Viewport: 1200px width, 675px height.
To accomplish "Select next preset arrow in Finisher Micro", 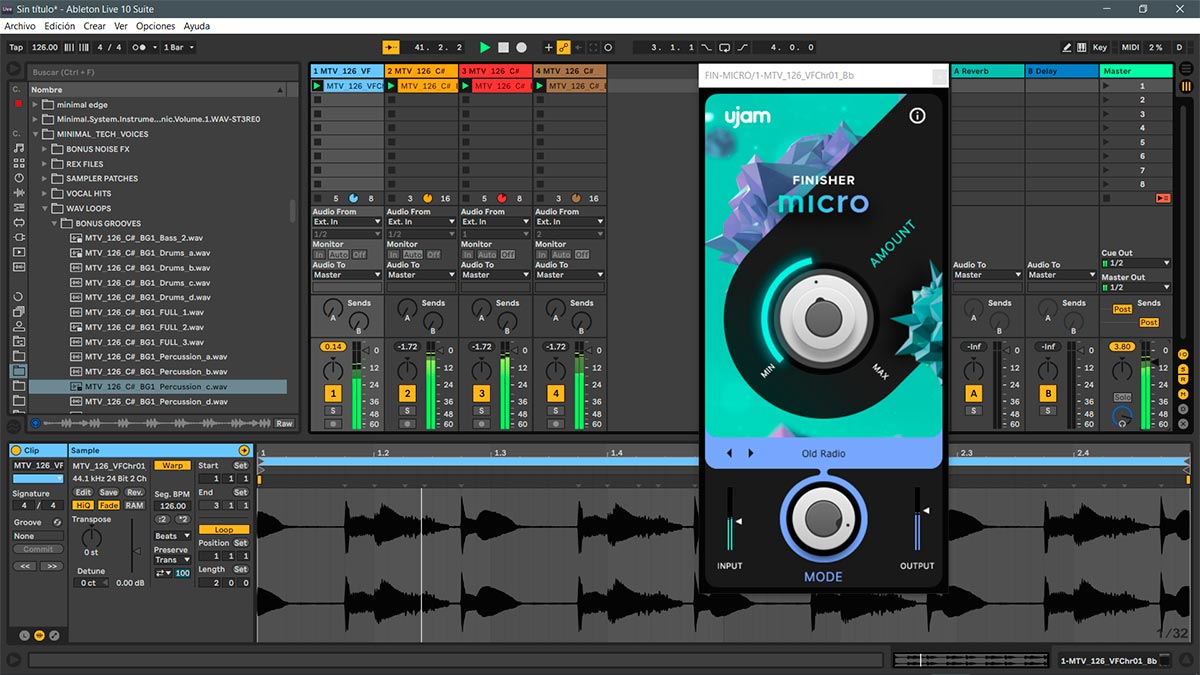I will pyautogui.click(x=751, y=453).
